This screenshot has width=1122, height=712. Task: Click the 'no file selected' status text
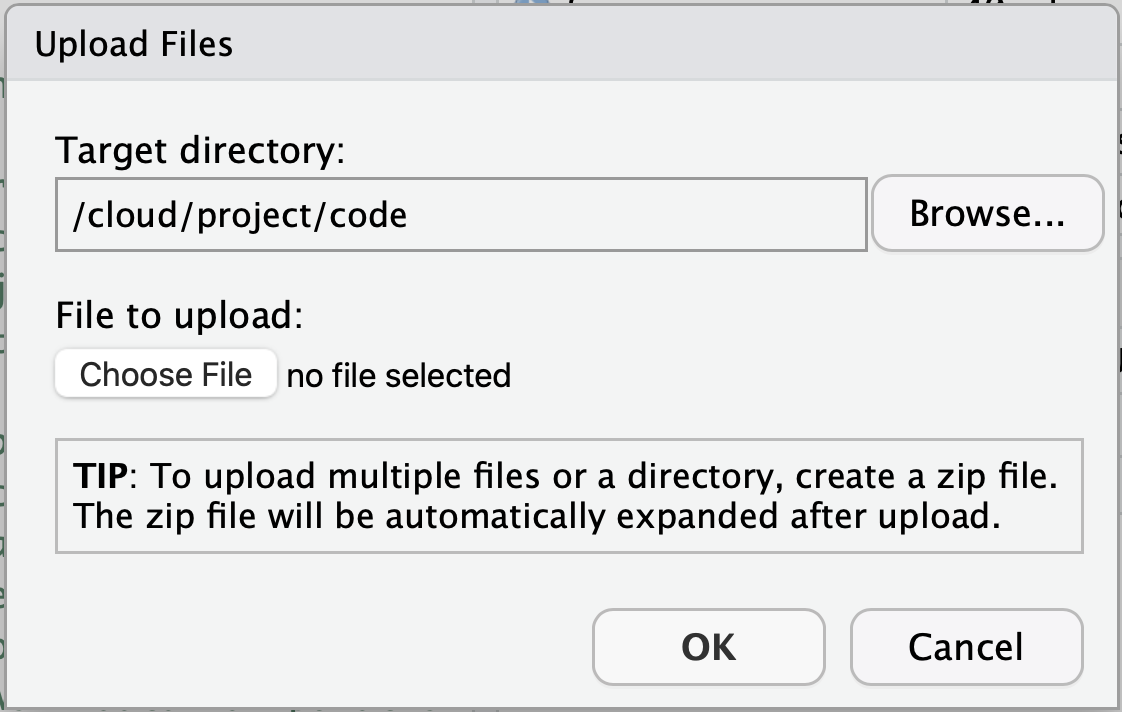399,376
